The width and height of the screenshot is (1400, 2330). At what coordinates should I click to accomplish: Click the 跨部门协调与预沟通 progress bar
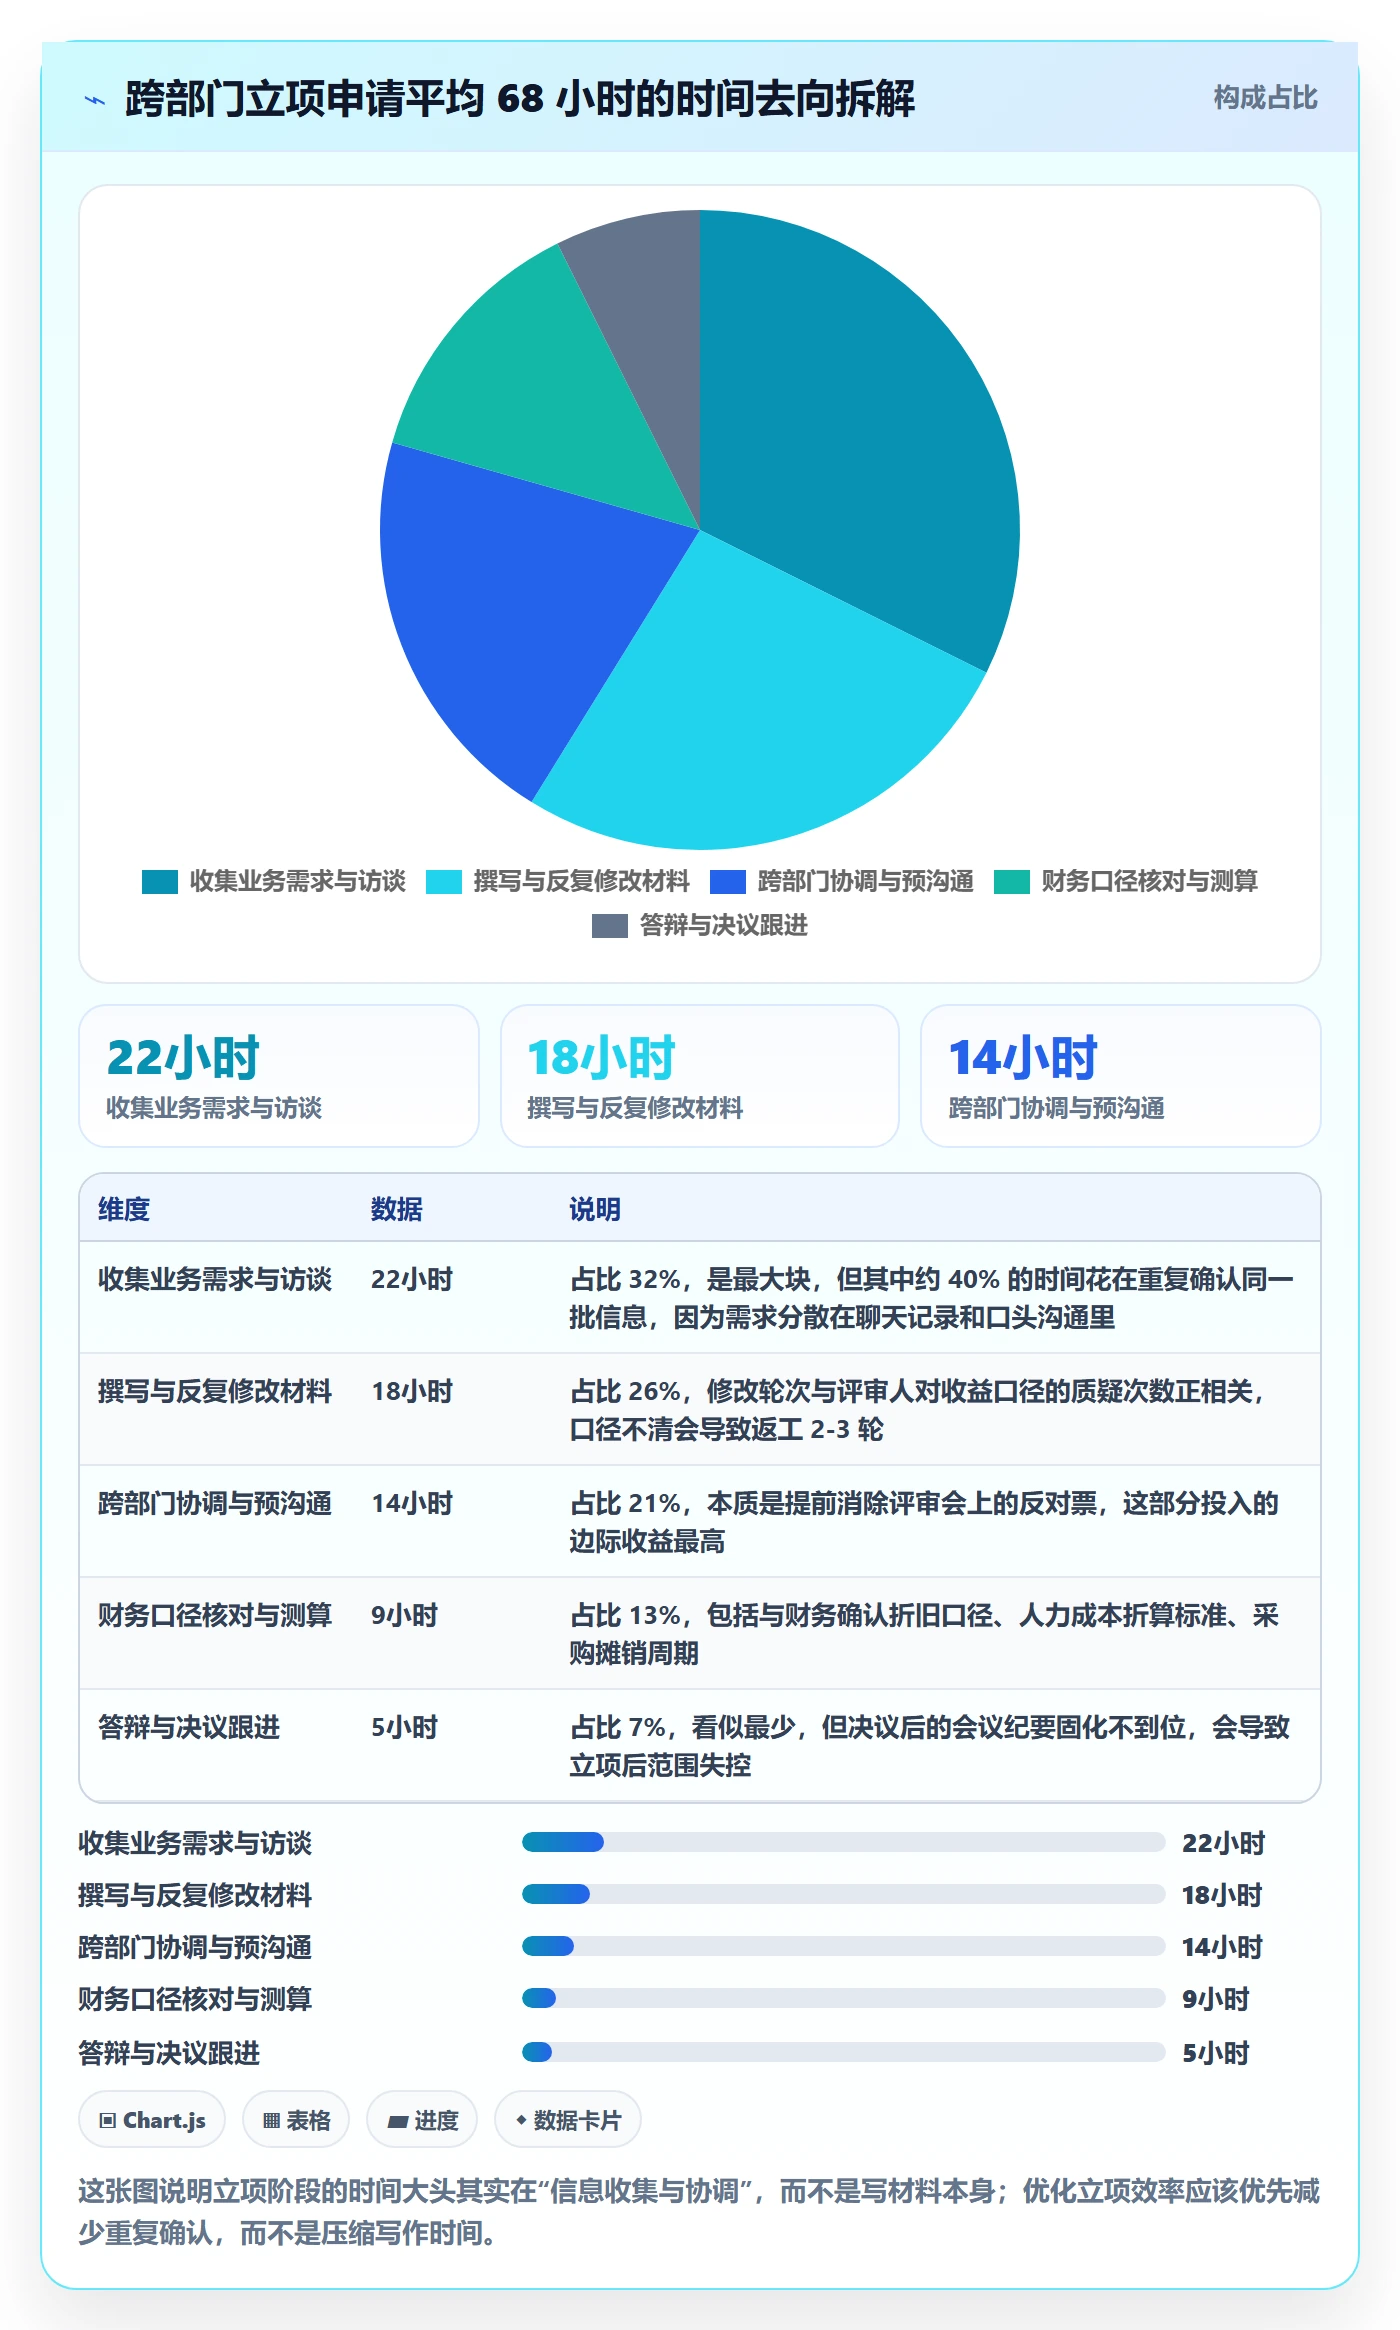843,1946
